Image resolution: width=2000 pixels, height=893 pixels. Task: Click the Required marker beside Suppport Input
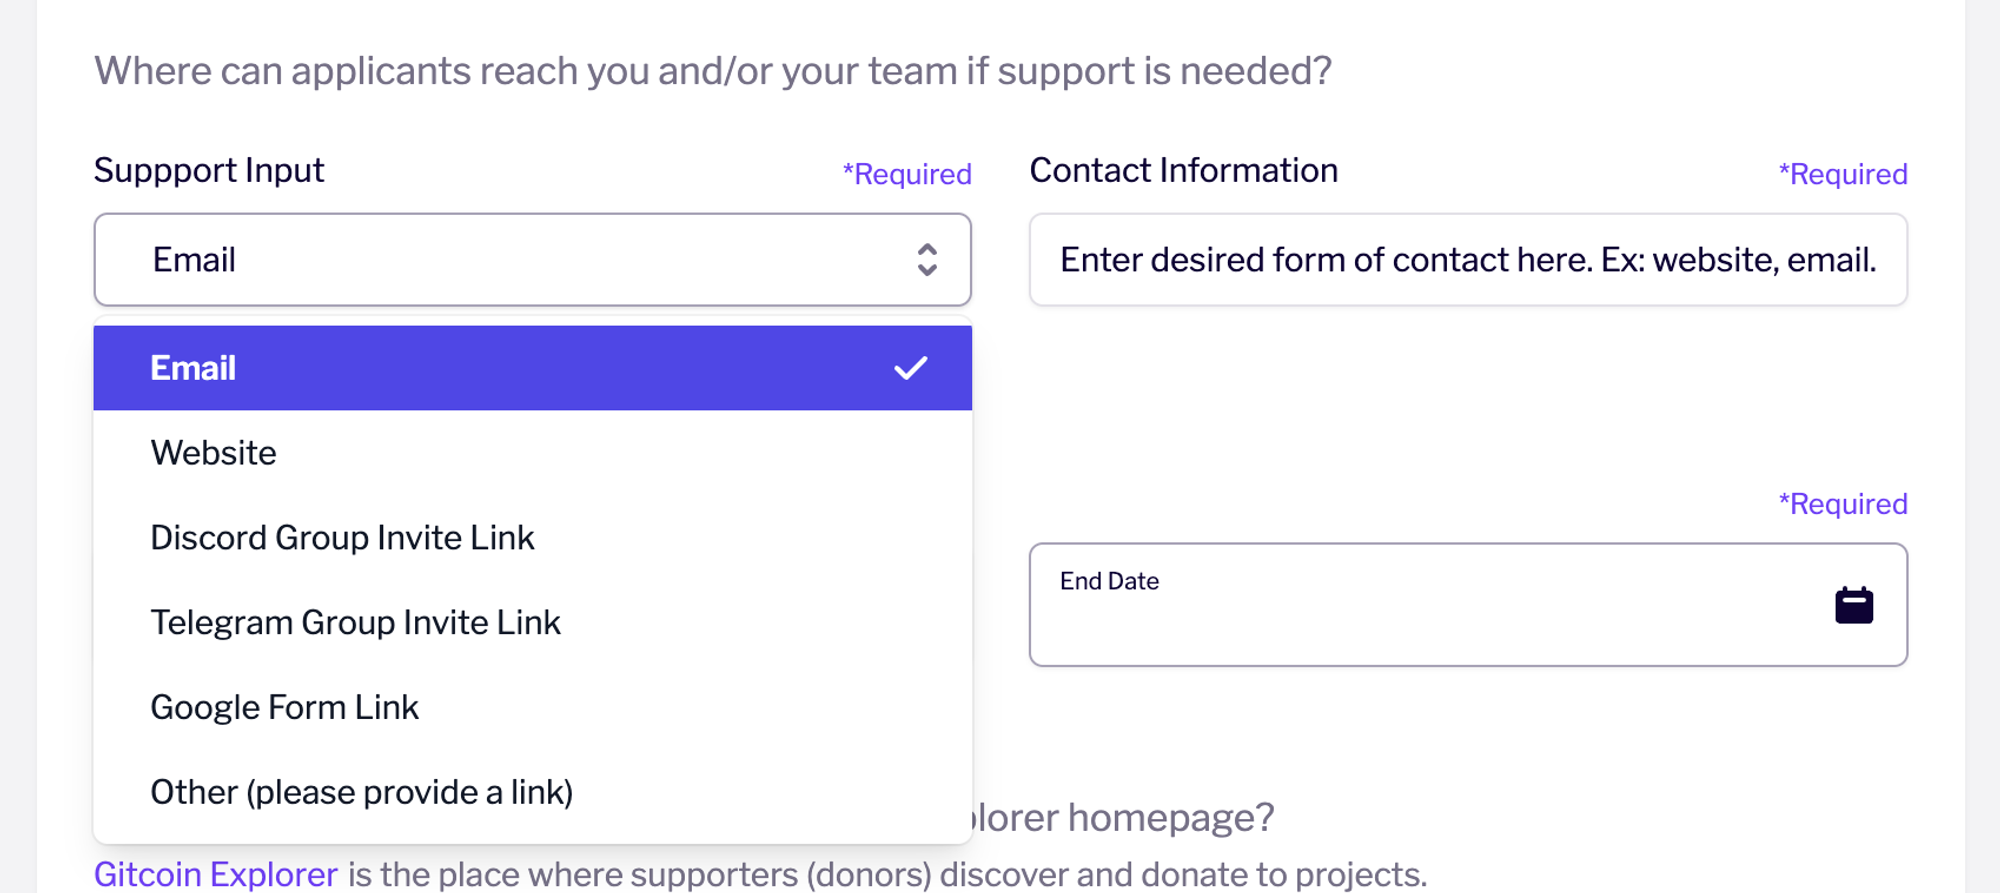pos(907,174)
